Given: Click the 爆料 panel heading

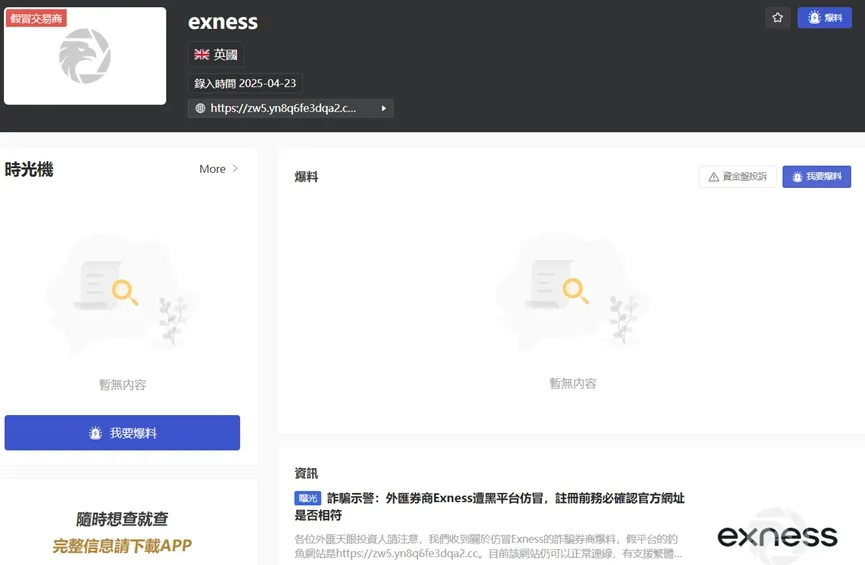Looking at the screenshot, I should pos(306,177).
